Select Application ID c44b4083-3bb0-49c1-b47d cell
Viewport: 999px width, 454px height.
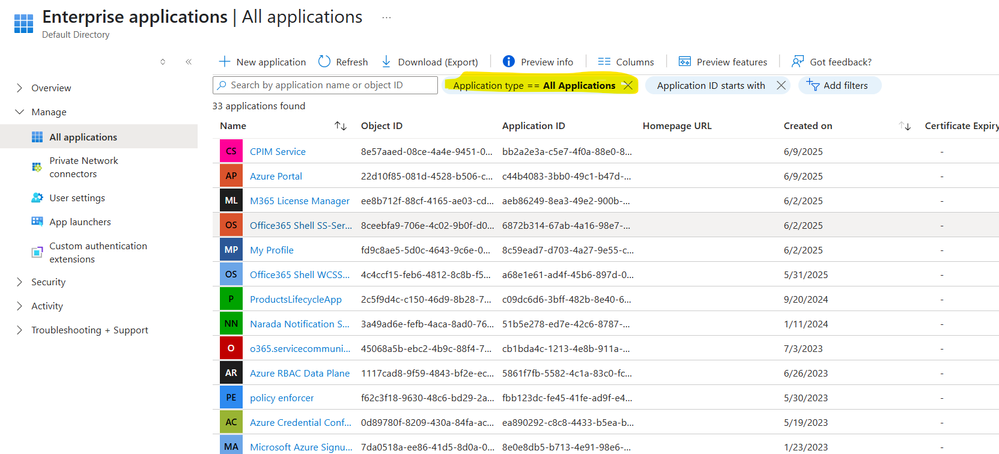coord(568,176)
